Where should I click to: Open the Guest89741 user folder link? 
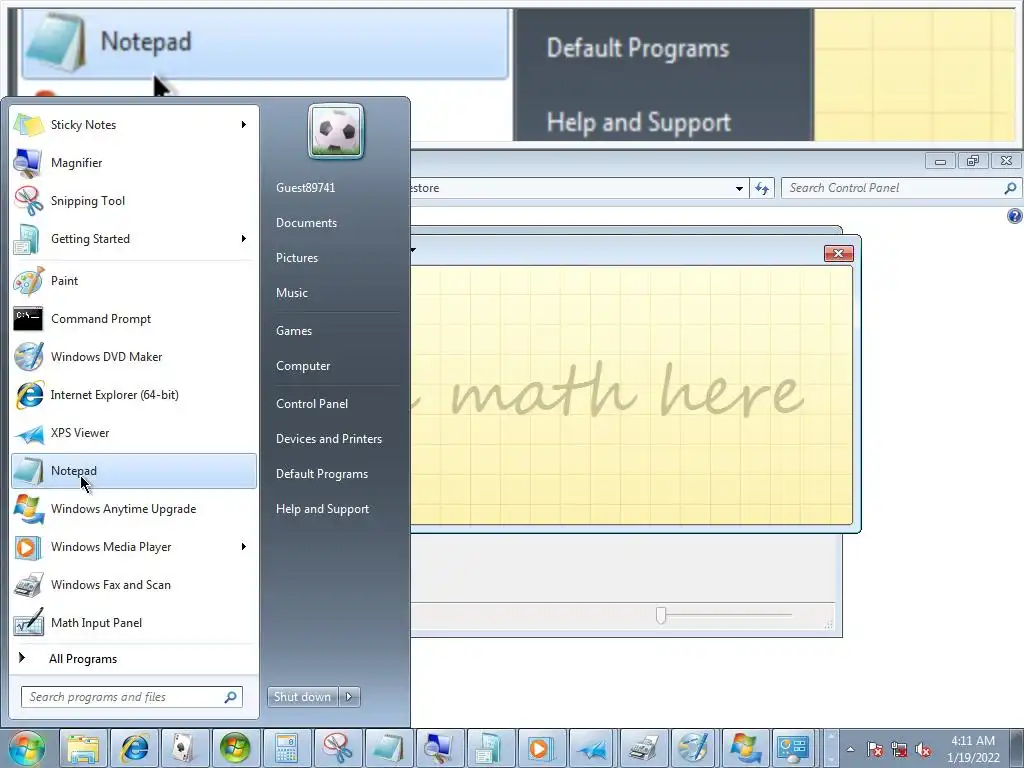pos(306,187)
